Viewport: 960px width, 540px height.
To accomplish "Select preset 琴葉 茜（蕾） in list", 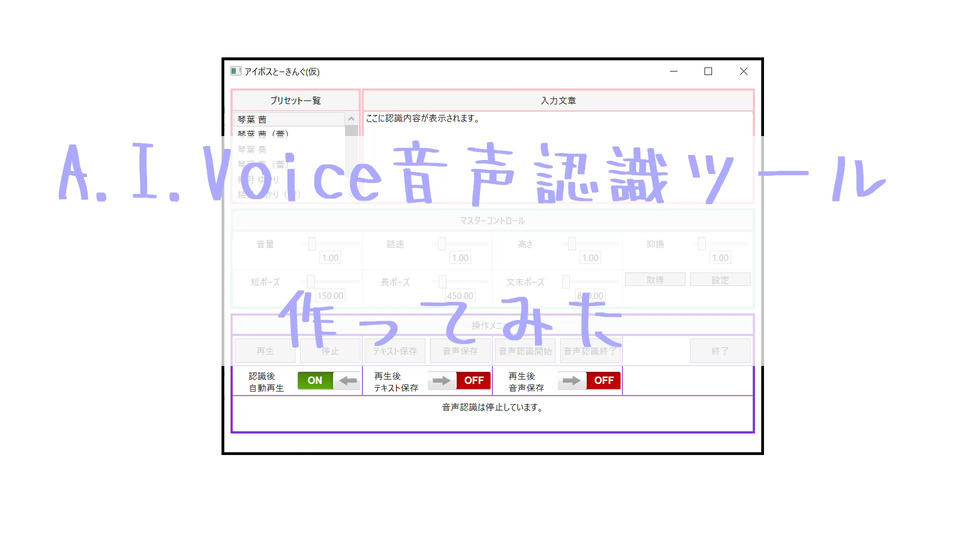I will (x=289, y=134).
